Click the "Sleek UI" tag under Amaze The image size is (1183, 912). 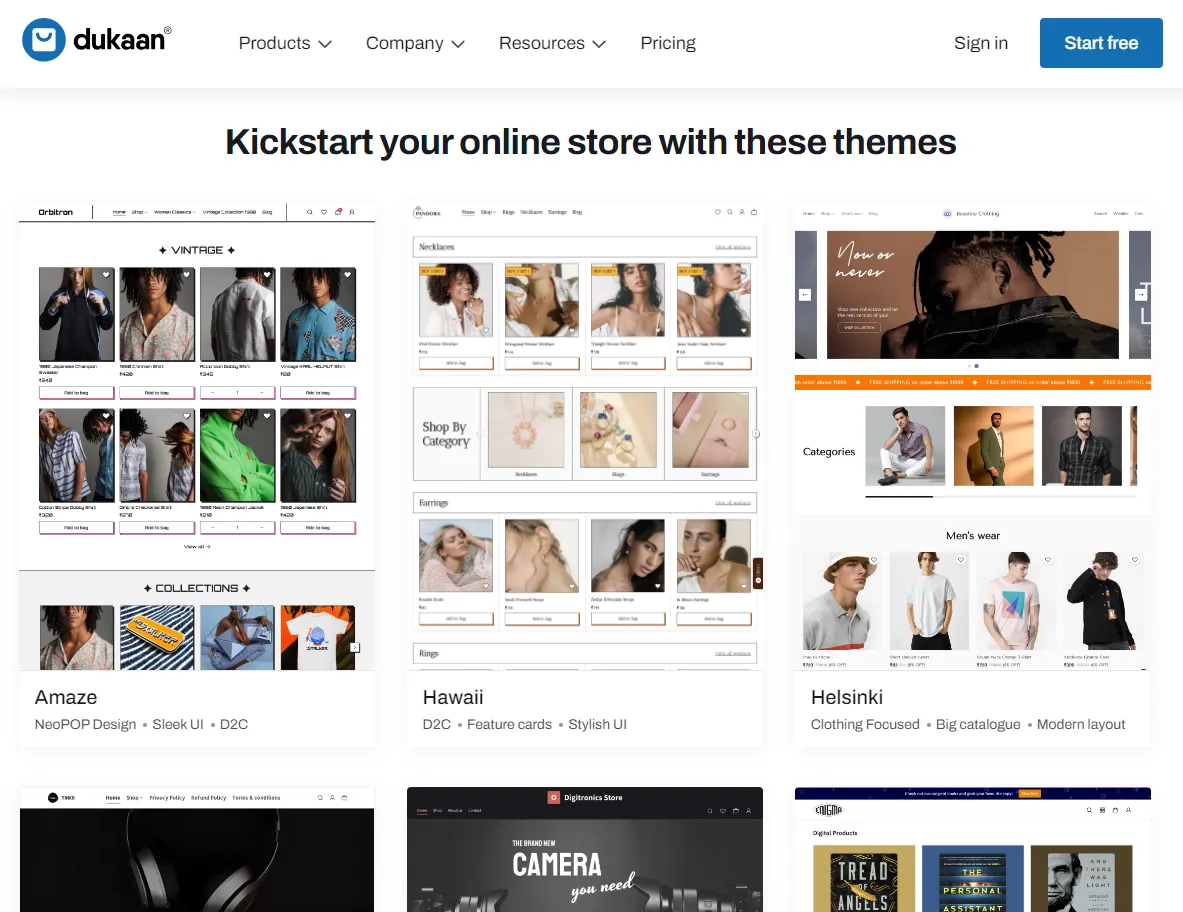tap(178, 724)
